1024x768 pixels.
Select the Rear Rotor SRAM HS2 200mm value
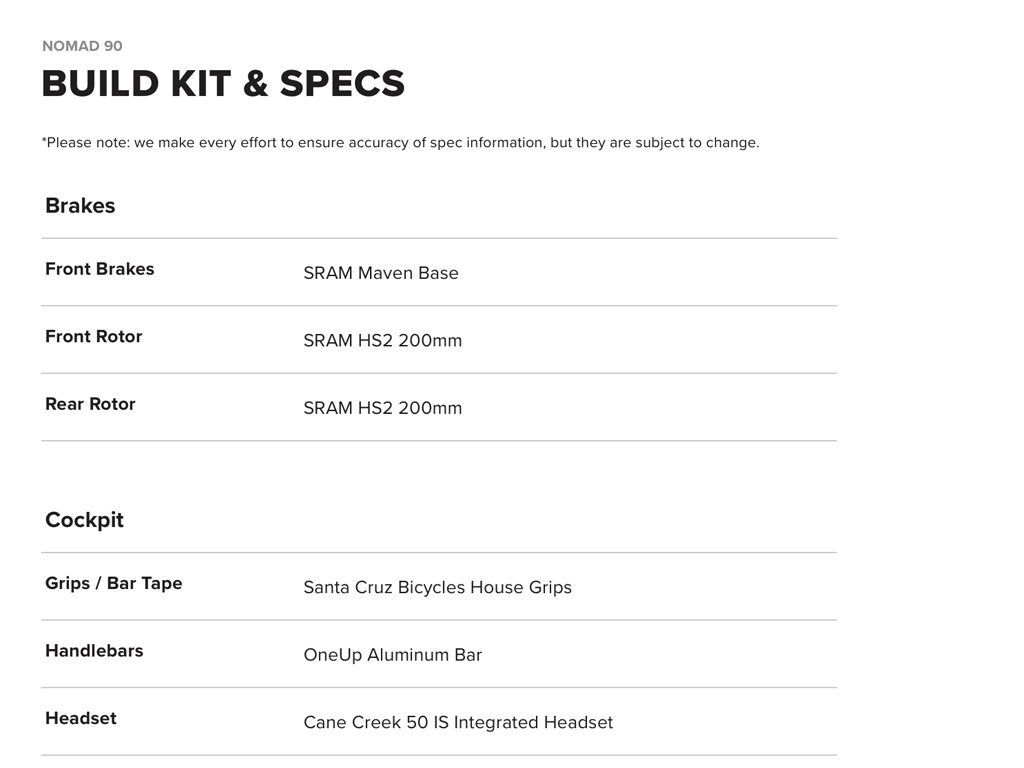click(383, 408)
